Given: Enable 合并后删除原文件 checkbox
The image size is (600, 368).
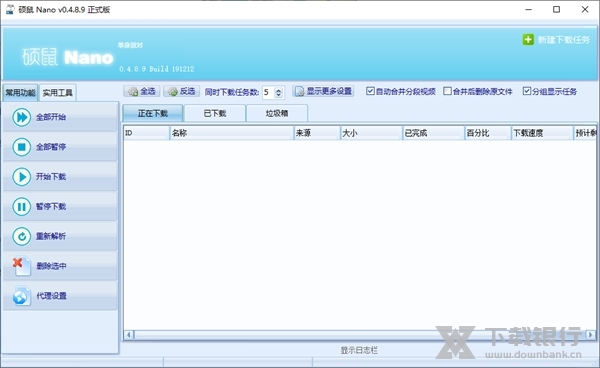Looking at the screenshot, I should tap(447, 91).
